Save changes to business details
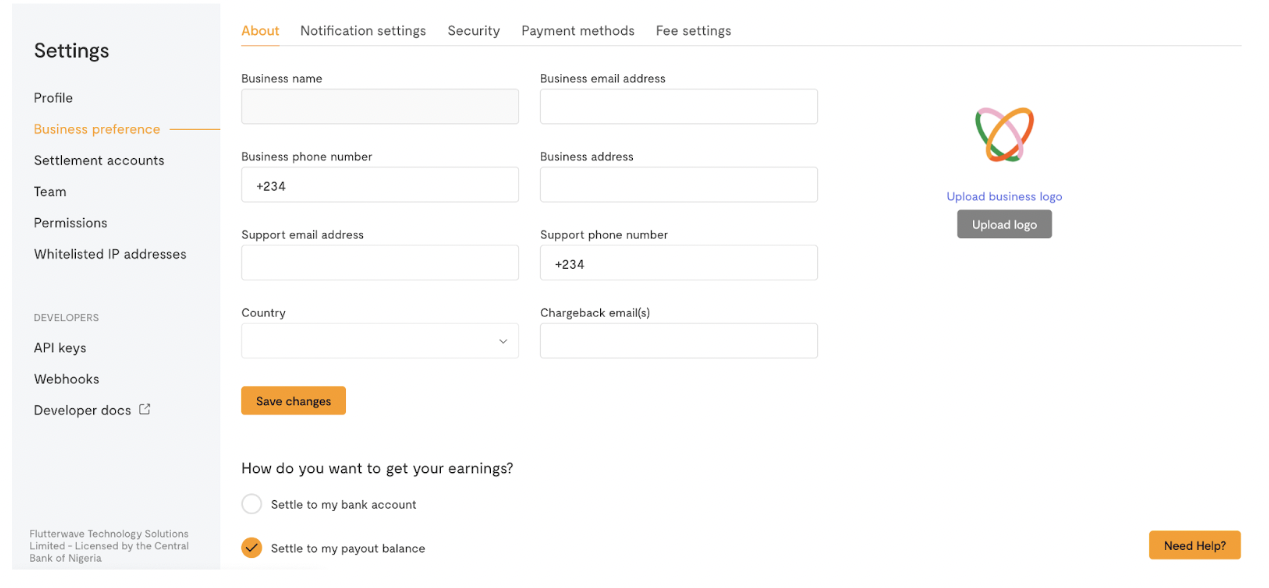This screenshot has width=1269, height=588. point(293,401)
